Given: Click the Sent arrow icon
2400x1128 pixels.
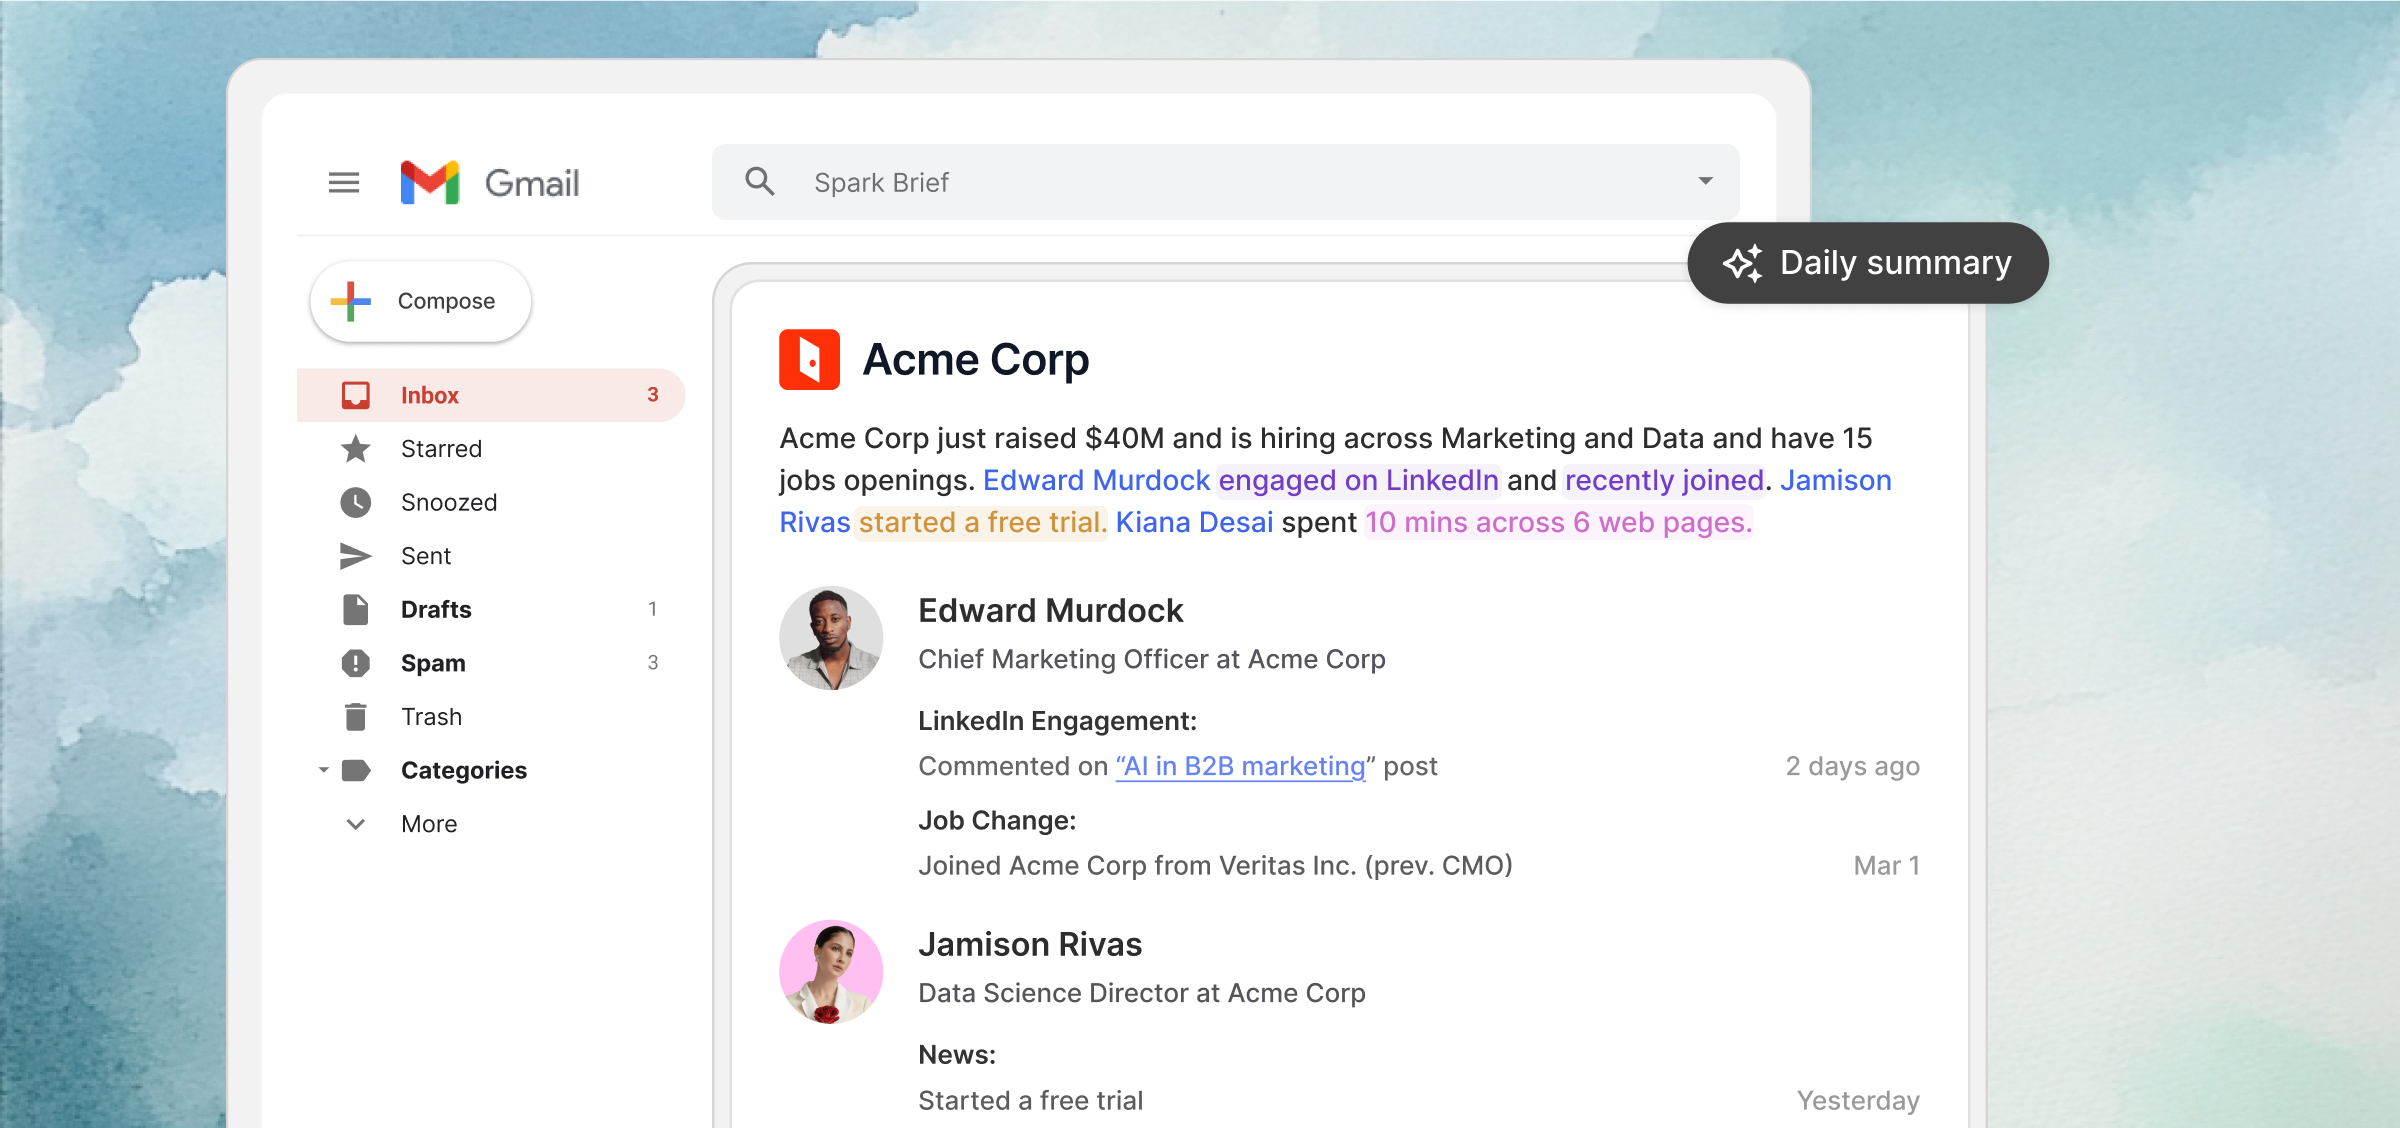Looking at the screenshot, I should click(355, 556).
